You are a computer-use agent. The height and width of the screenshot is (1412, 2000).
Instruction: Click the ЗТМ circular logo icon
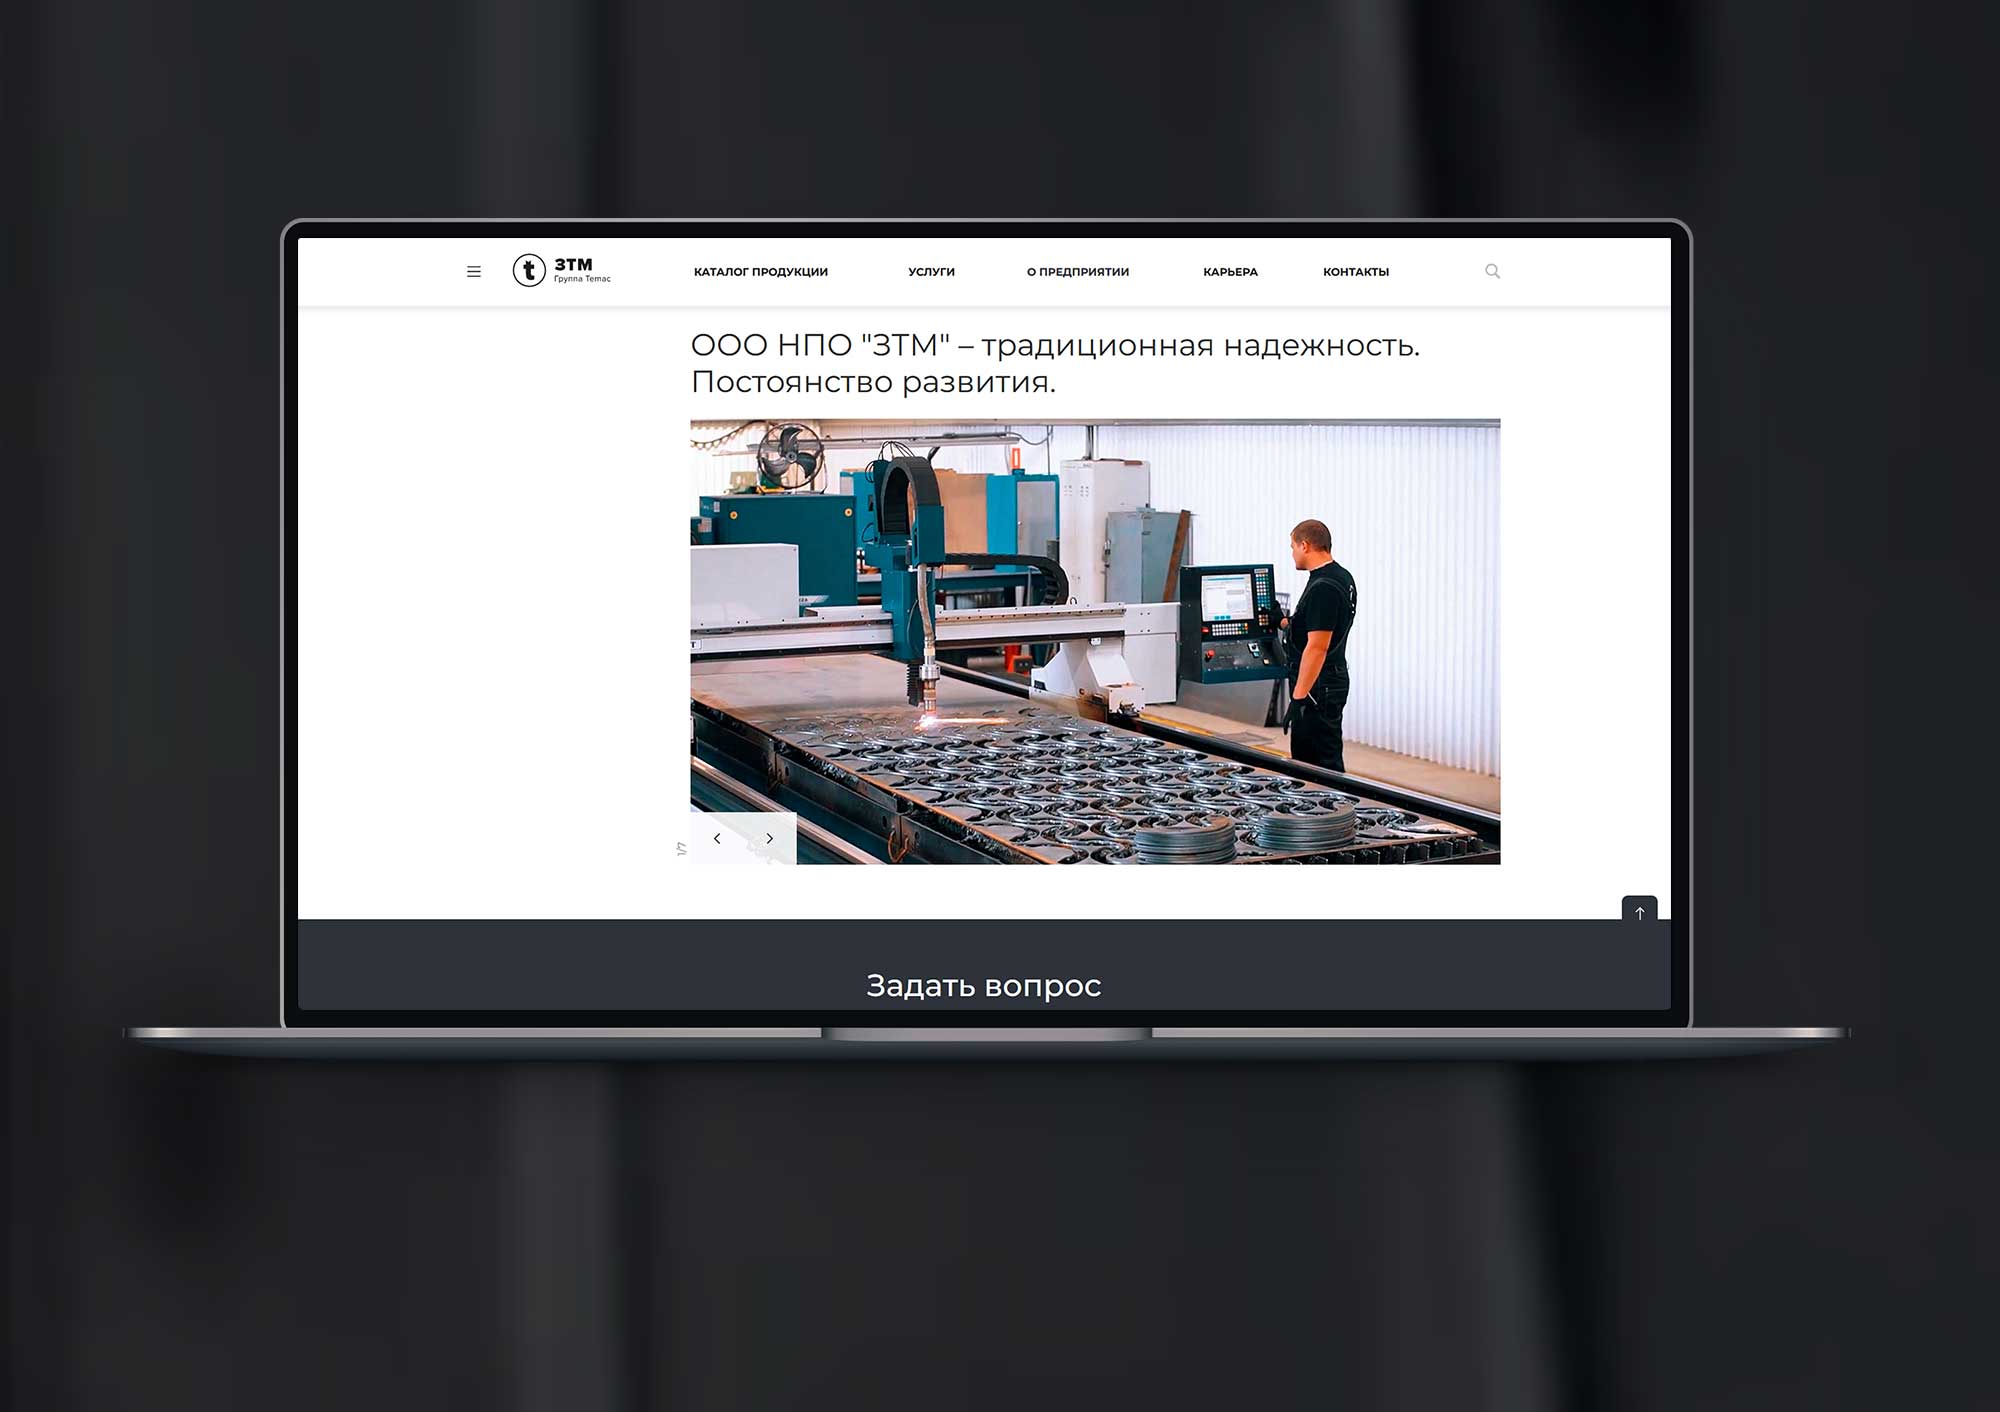[529, 270]
